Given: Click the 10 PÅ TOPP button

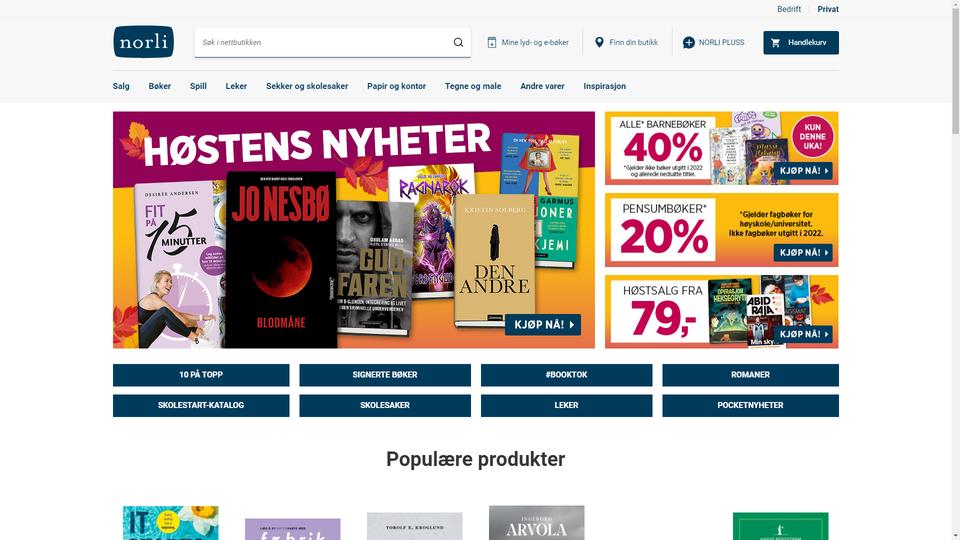Looking at the screenshot, I should [201, 375].
